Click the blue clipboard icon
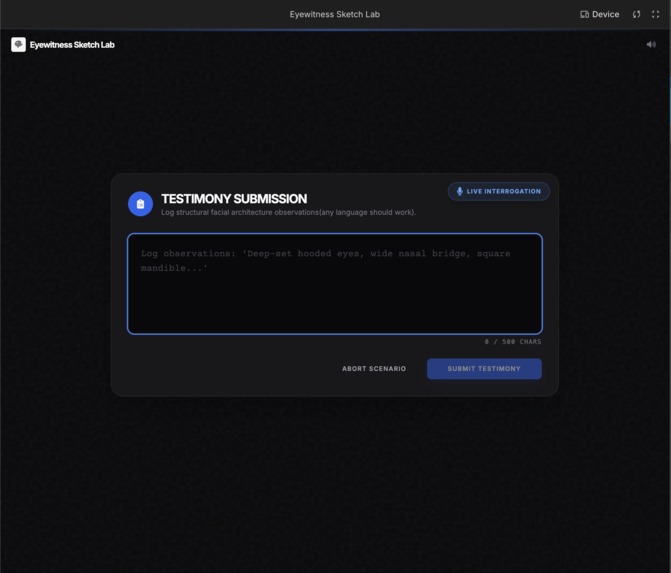Viewport: 671px width, 573px height. (x=140, y=204)
